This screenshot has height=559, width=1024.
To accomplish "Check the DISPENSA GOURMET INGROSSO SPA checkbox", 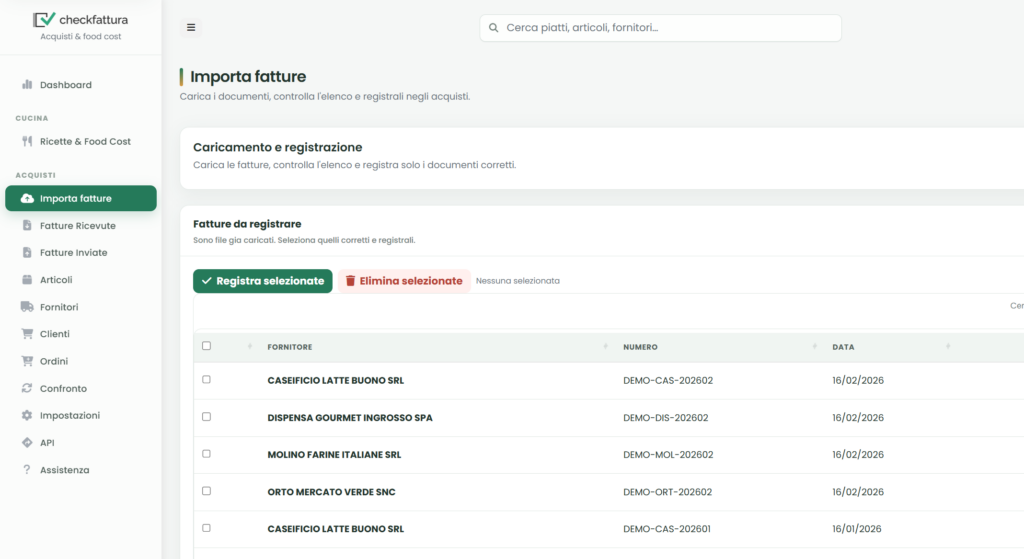I will 206,417.
